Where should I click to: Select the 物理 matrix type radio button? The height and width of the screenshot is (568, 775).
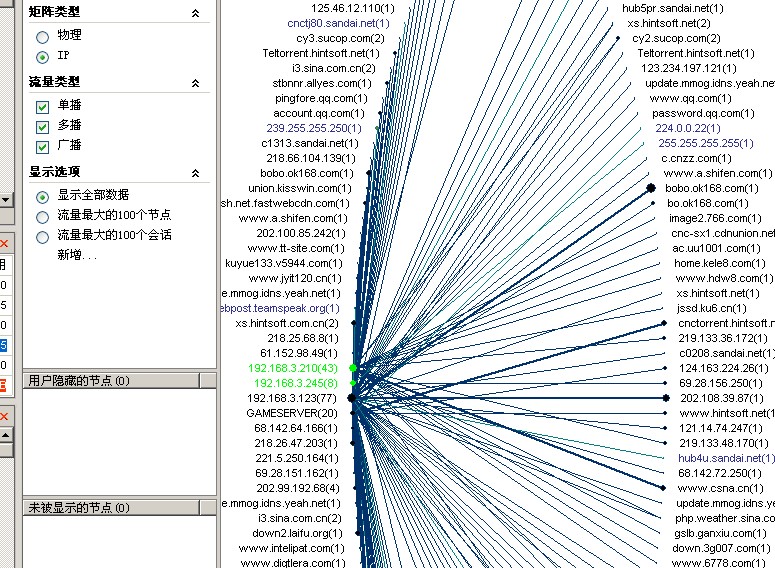pyautogui.click(x=42, y=35)
